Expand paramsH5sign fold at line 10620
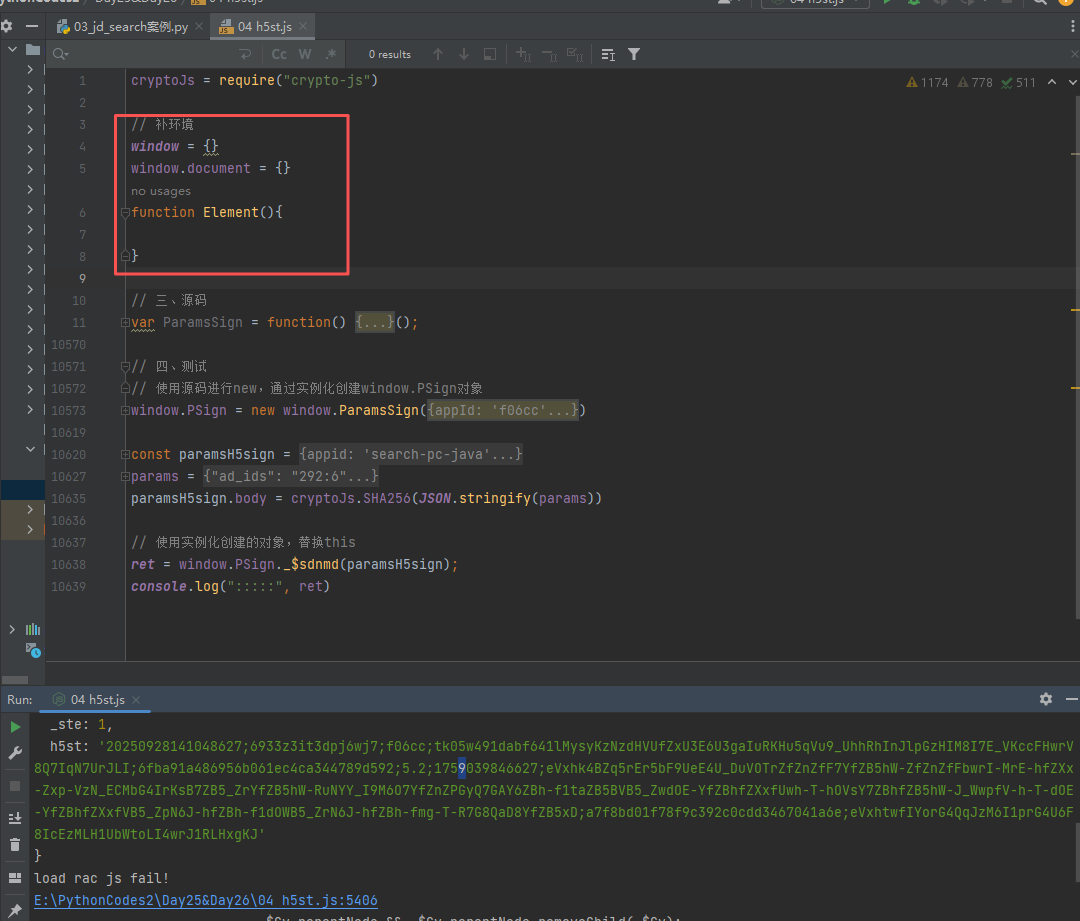Viewport: 1080px width, 921px height. 125,455
